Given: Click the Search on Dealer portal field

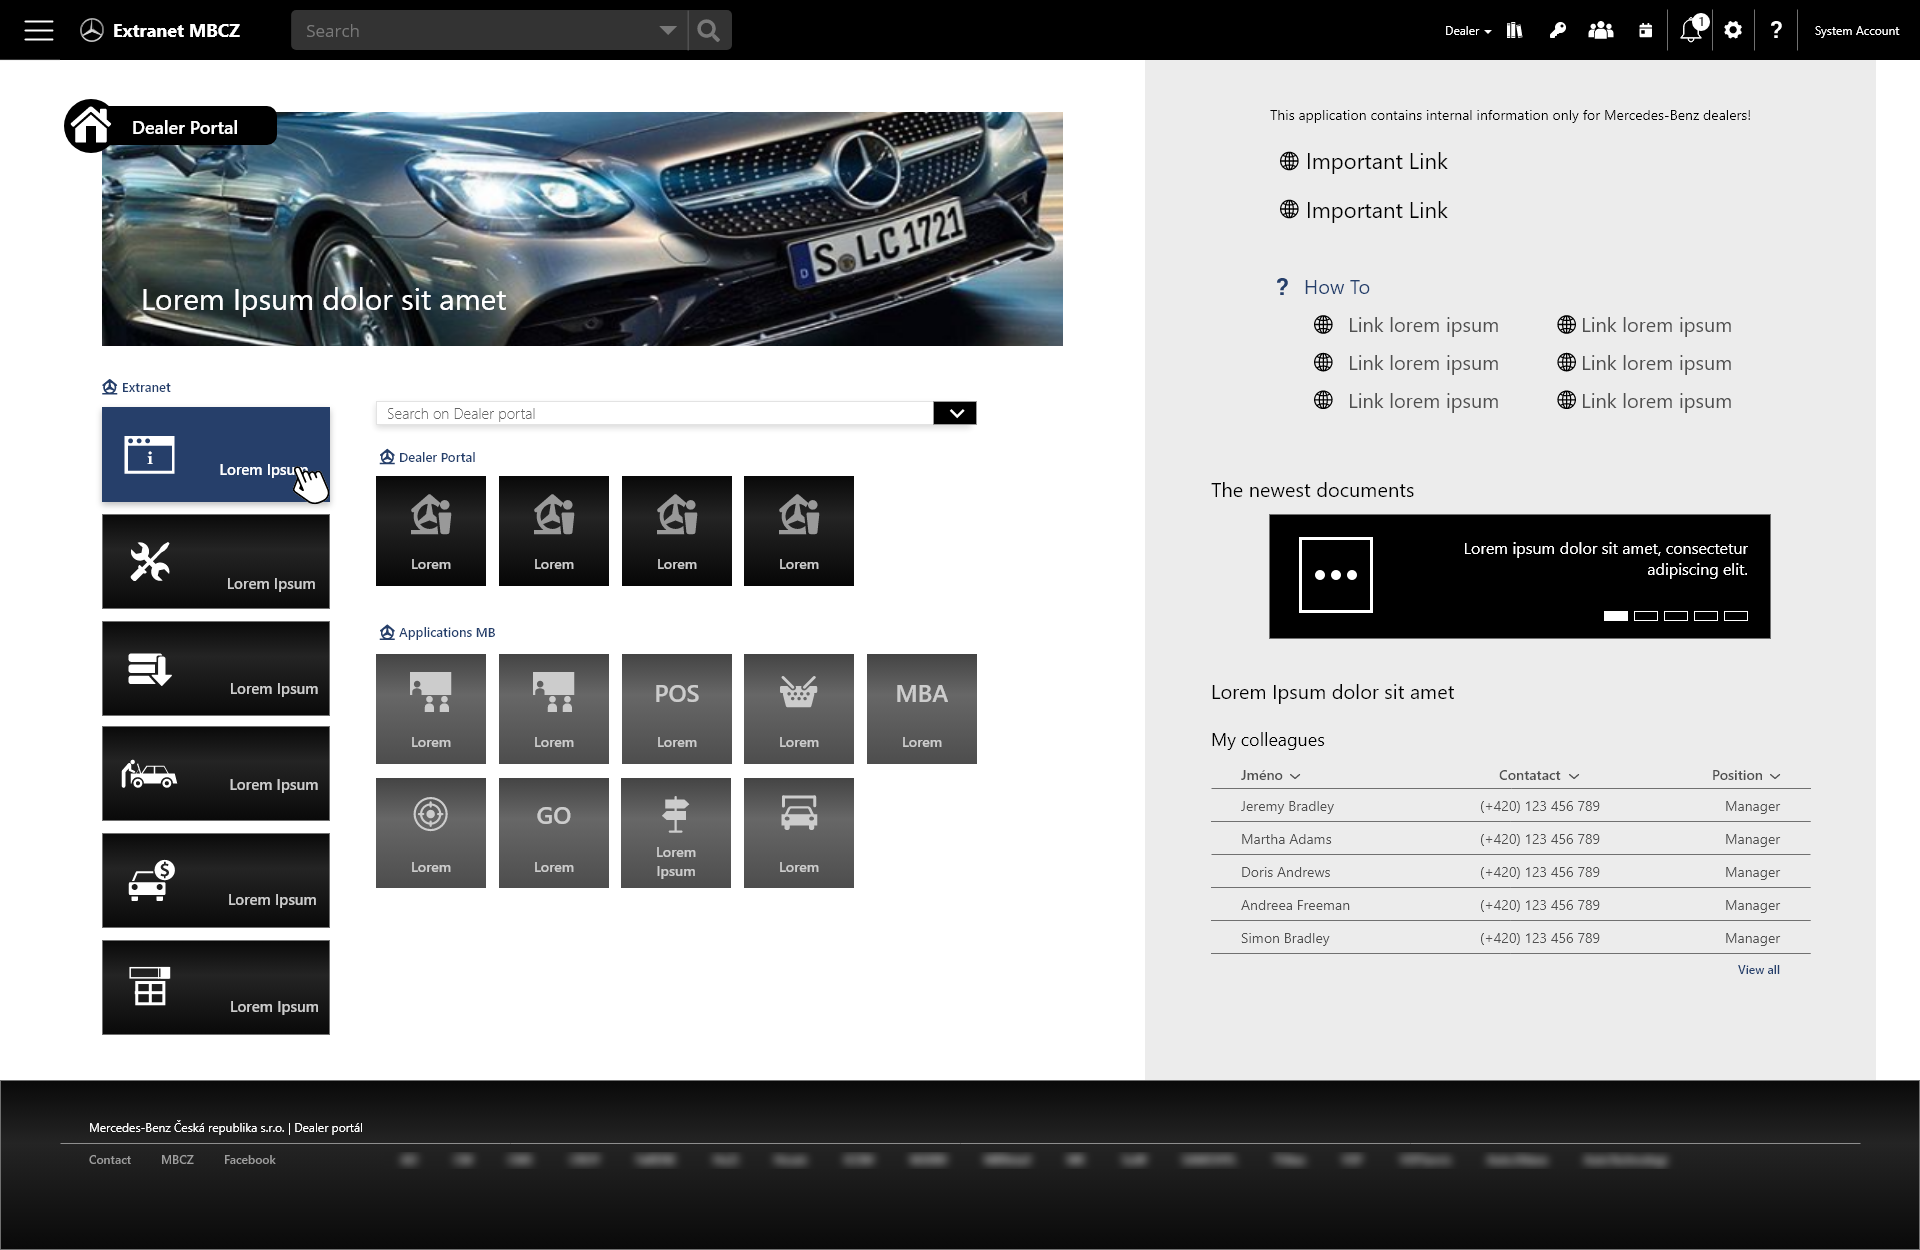Looking at the screenshot, I should click(654, 413).
